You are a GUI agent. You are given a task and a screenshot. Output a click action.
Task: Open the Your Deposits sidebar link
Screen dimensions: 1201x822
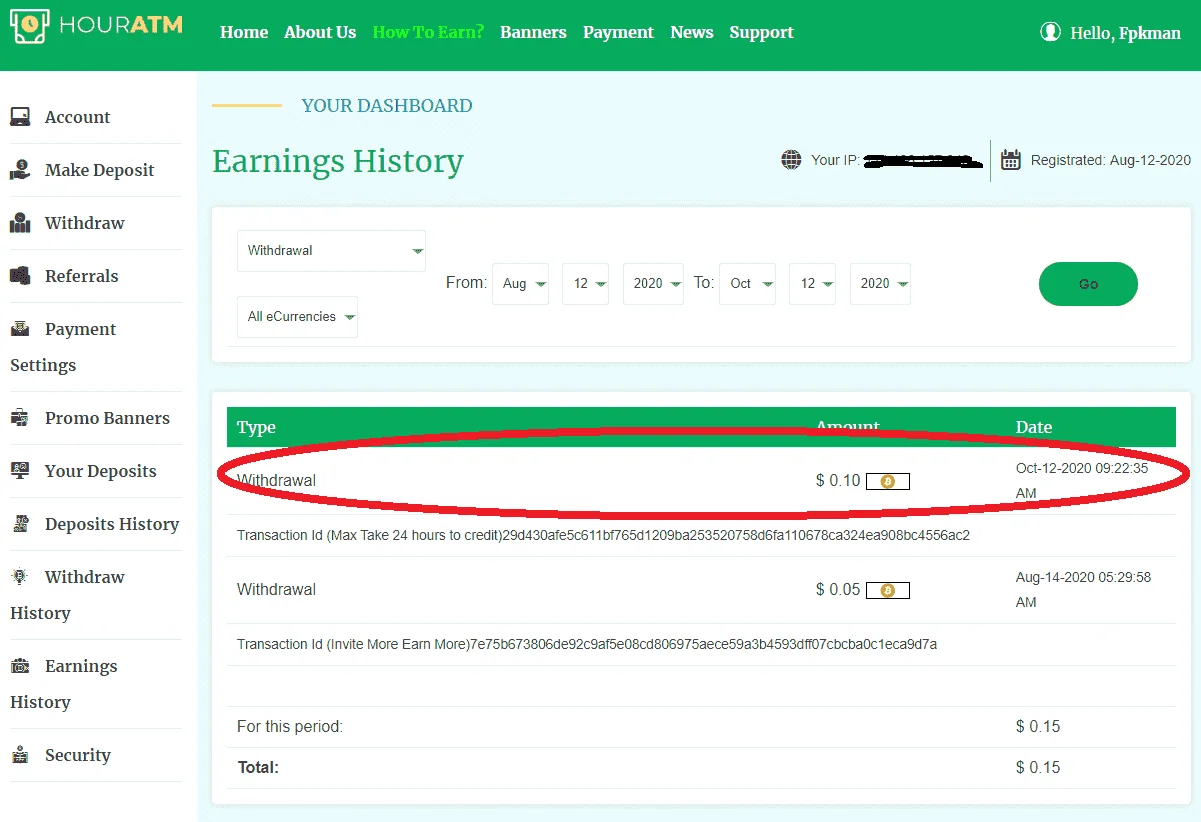[101, 471]
